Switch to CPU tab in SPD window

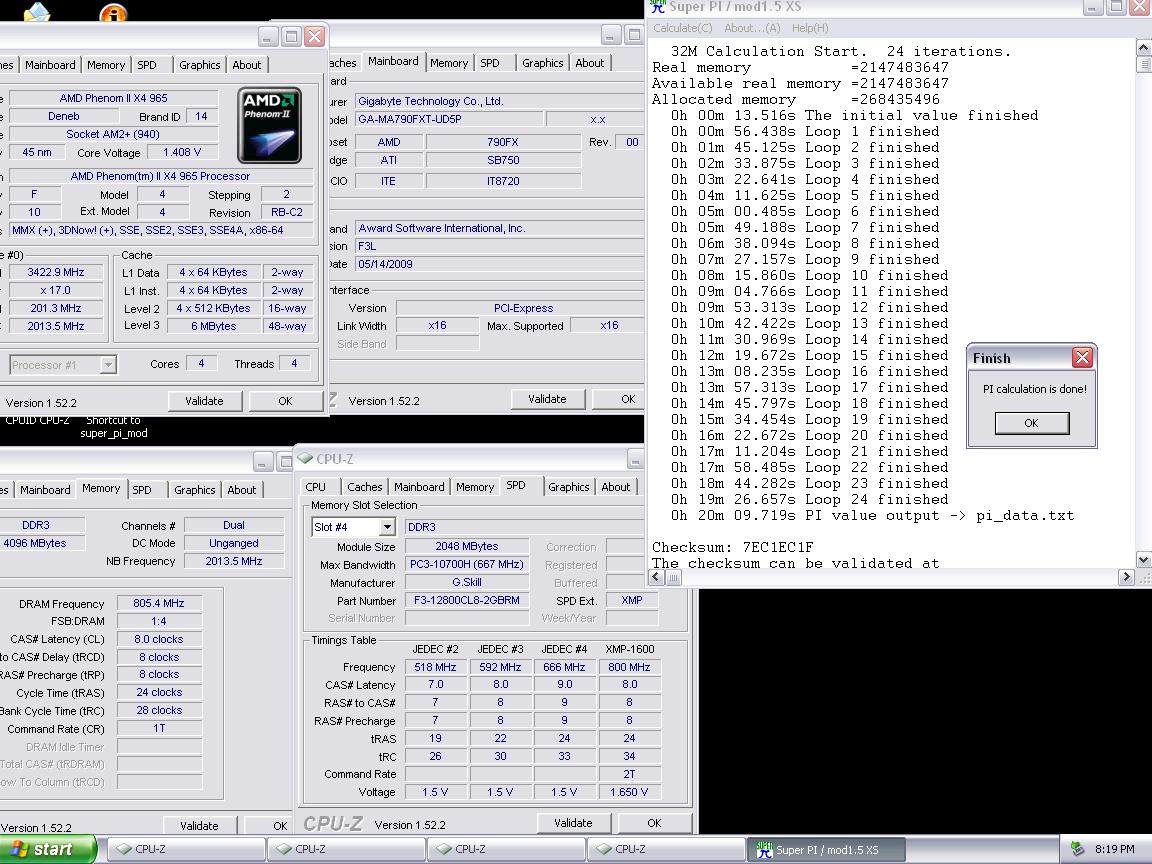click(315, 486)
